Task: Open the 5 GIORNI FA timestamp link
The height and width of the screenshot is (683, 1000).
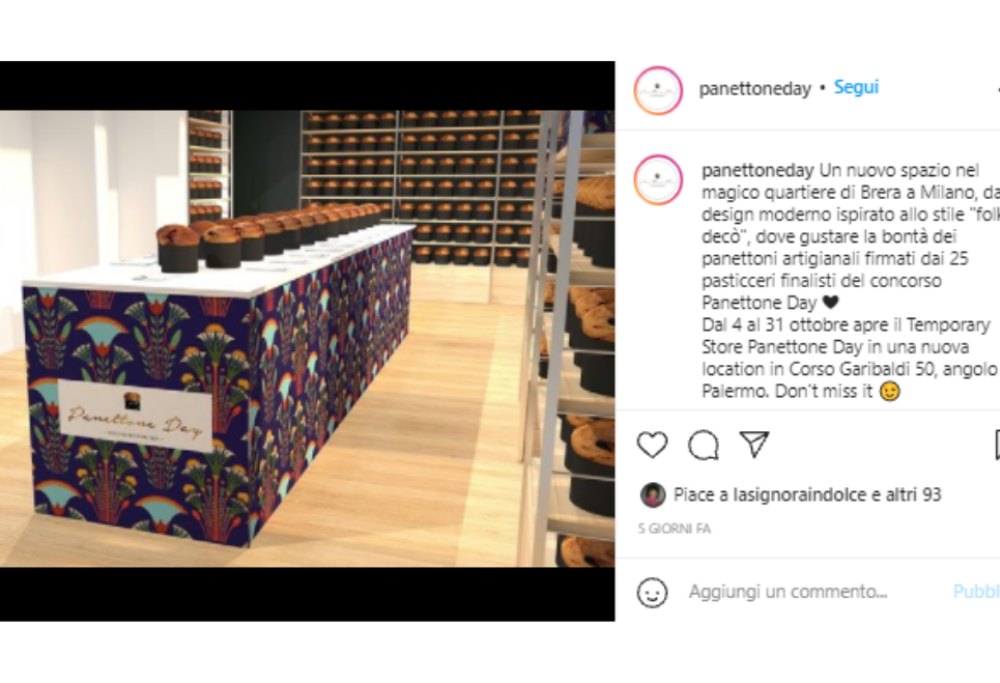Action: [674, 529]
